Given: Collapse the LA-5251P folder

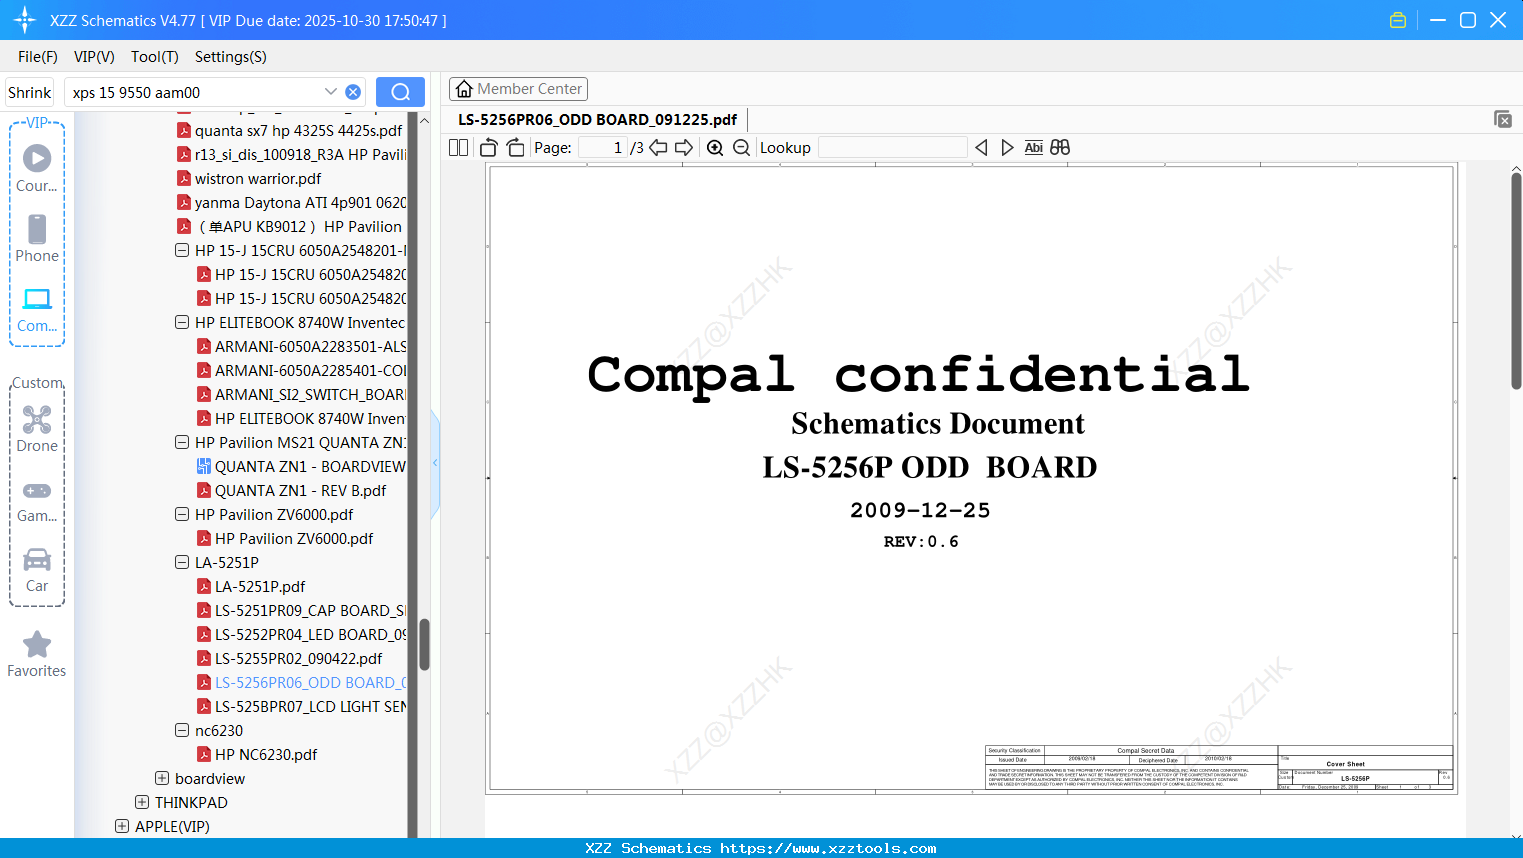Looking at the screenshot, I should (182, 562).
